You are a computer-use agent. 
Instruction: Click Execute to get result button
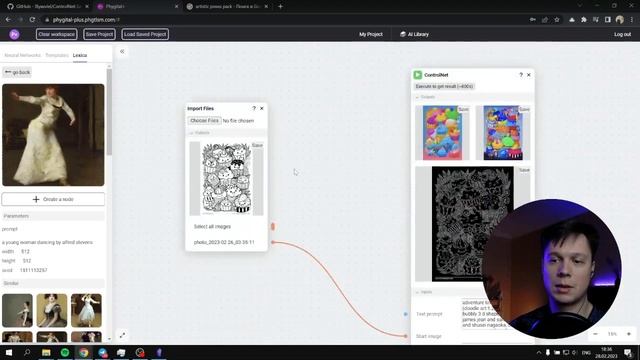point(444,86)
